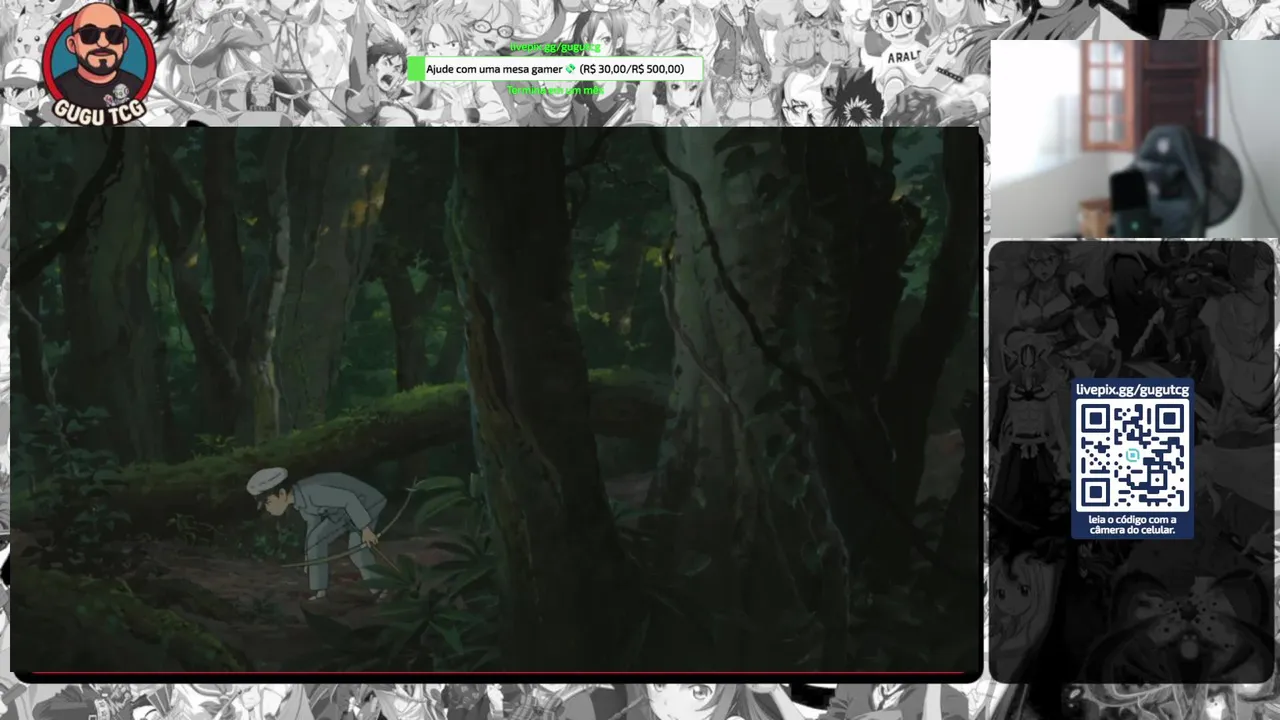1280x720 pixels.
Task: Click the 'Termina em um mês' text
Action: [555, 91]
